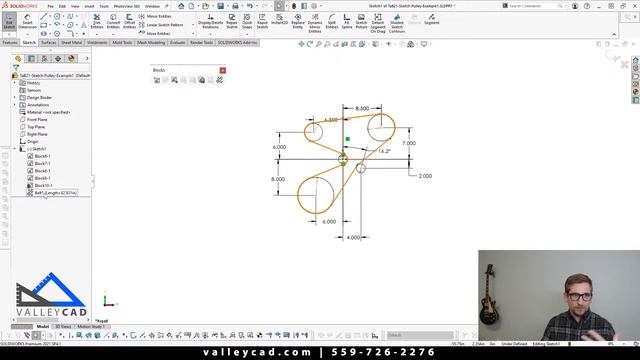This screenshot has width=640, height=360.
Task: Open the View menu
Action: [75, 6]
